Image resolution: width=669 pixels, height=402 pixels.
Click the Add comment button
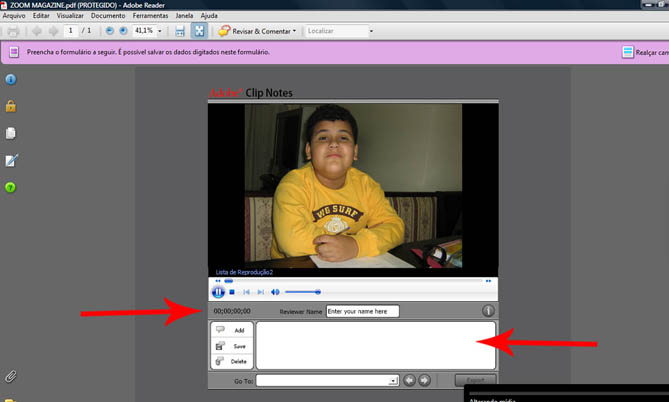pos(231,330)
